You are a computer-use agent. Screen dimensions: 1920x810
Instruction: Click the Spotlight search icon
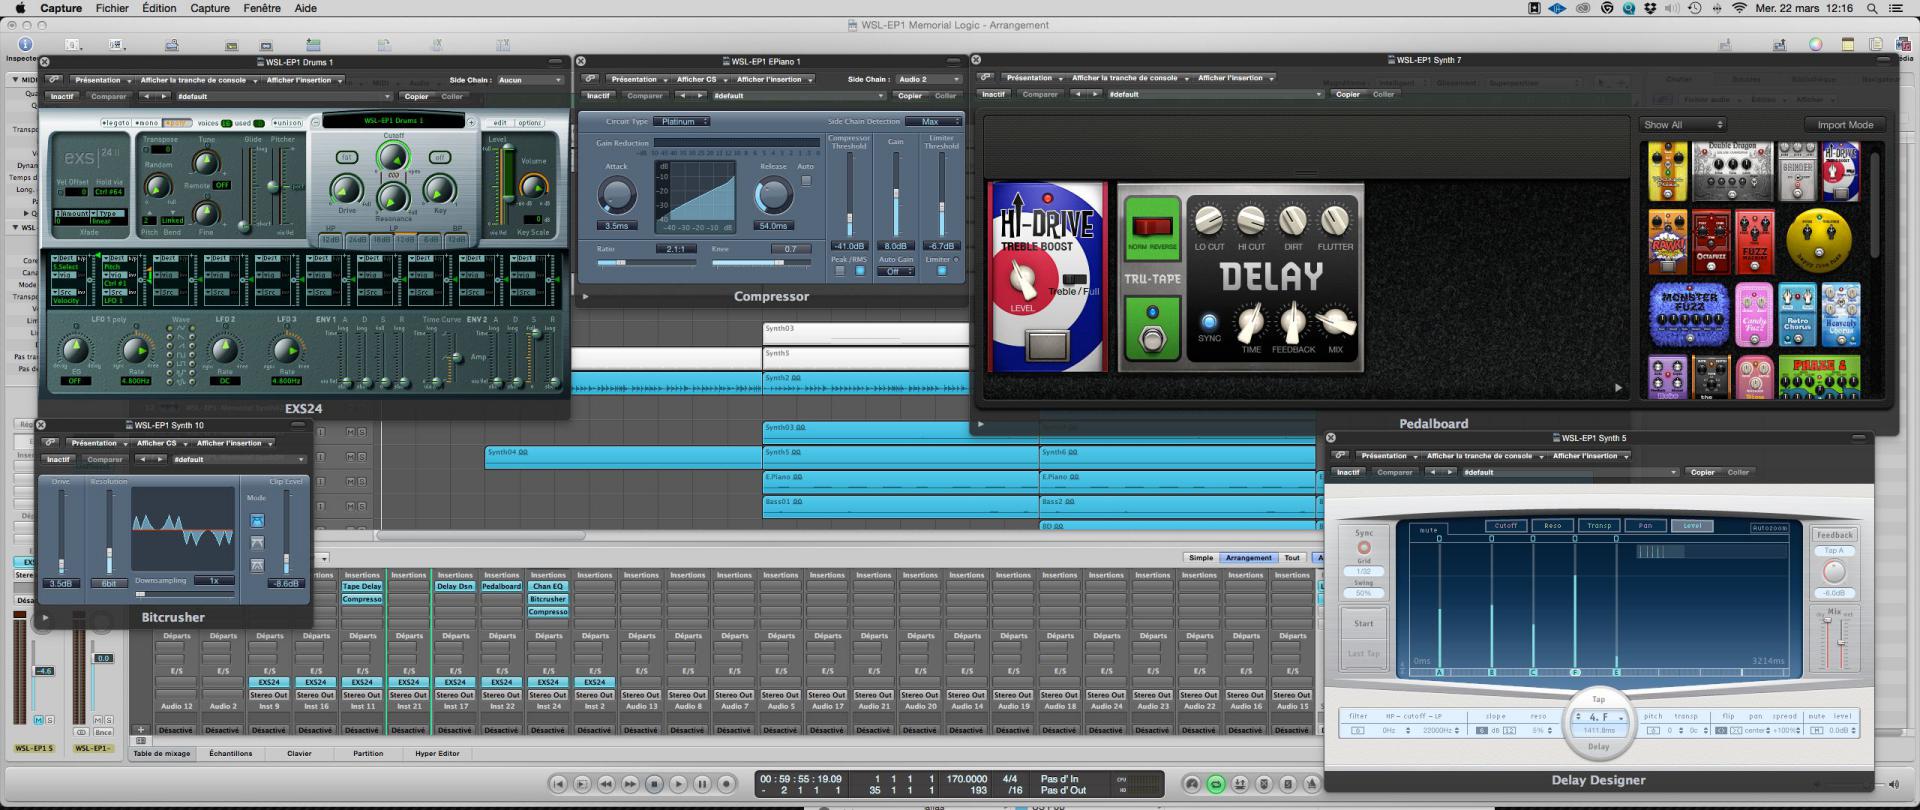[1873, 8]
